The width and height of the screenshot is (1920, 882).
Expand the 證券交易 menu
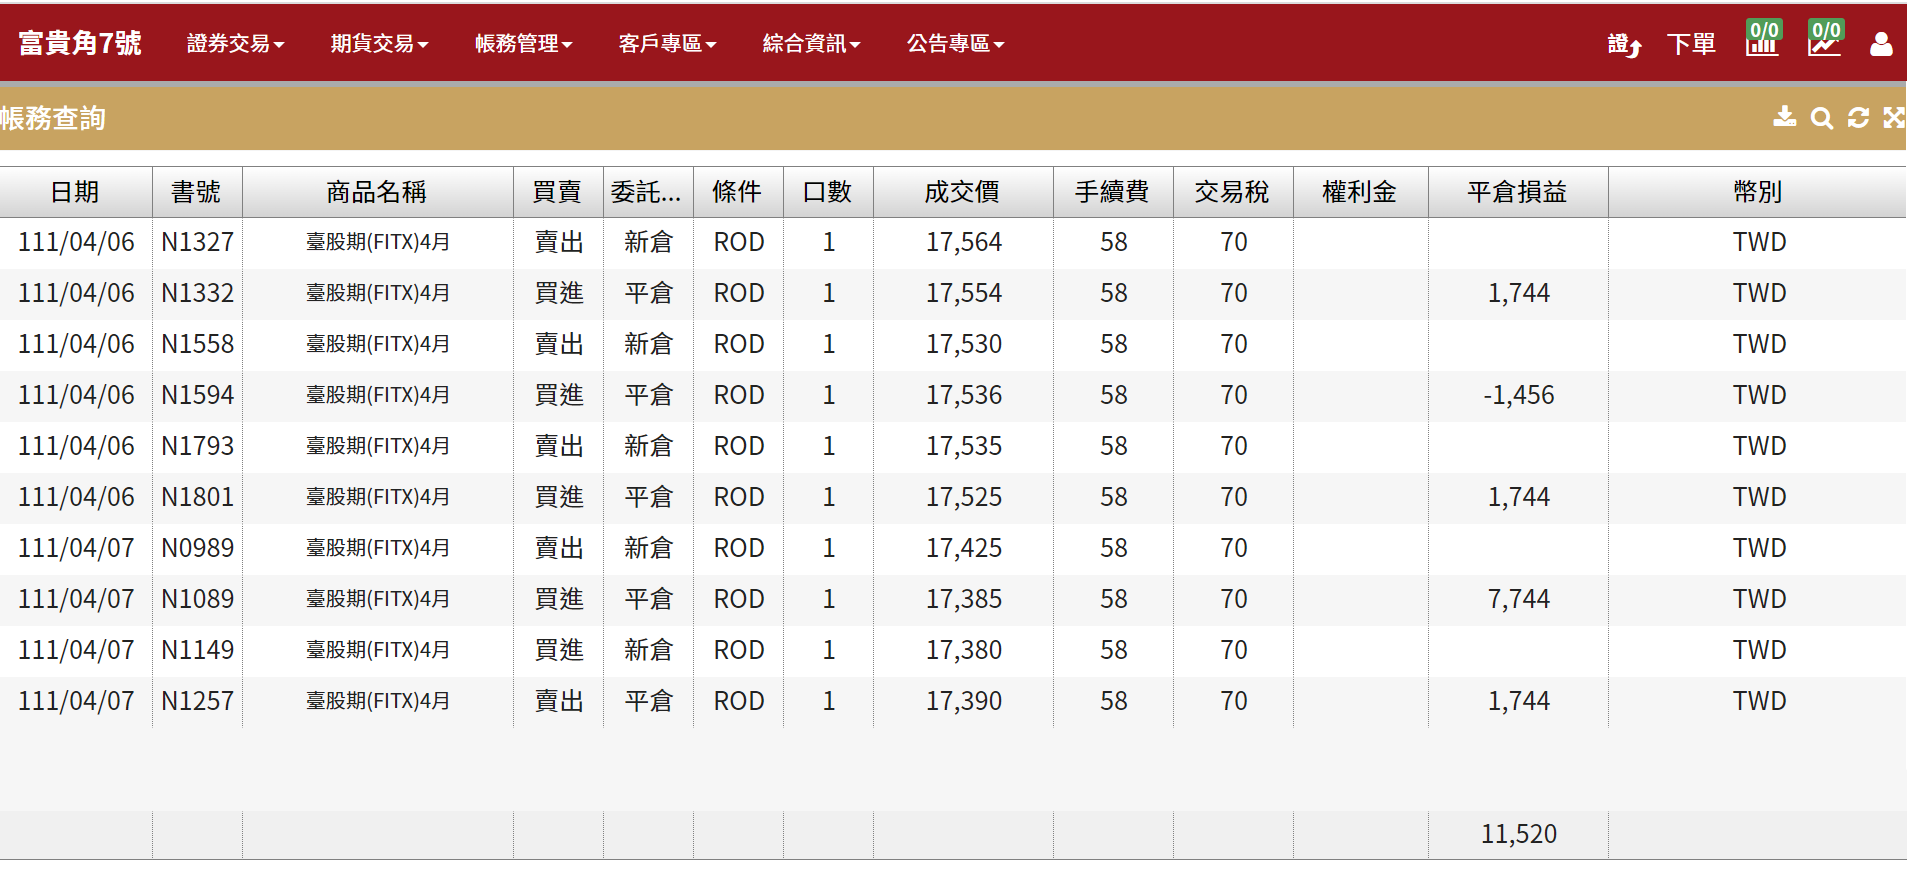(x=236, y=43)
